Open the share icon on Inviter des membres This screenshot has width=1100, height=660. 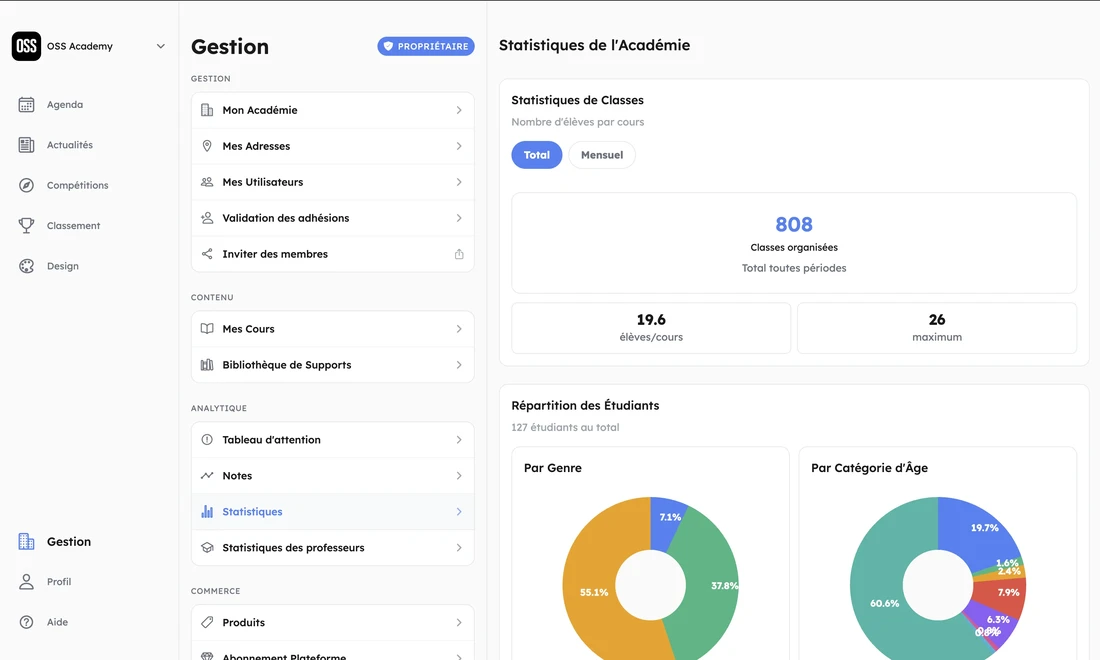459,254
